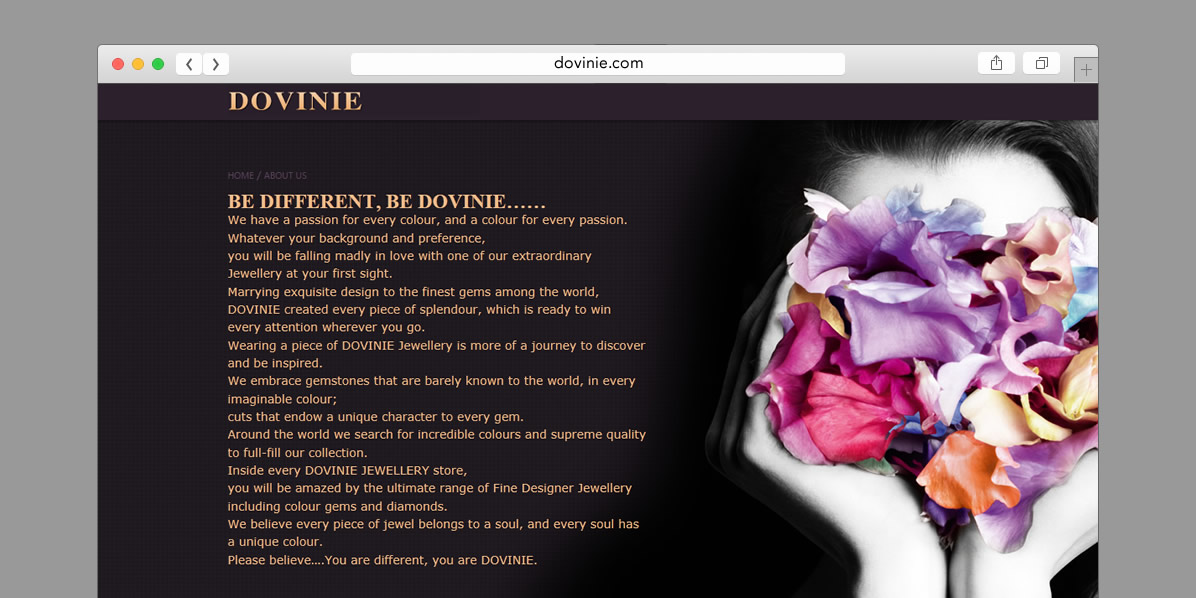Go back to the previous page

(189, 64)
